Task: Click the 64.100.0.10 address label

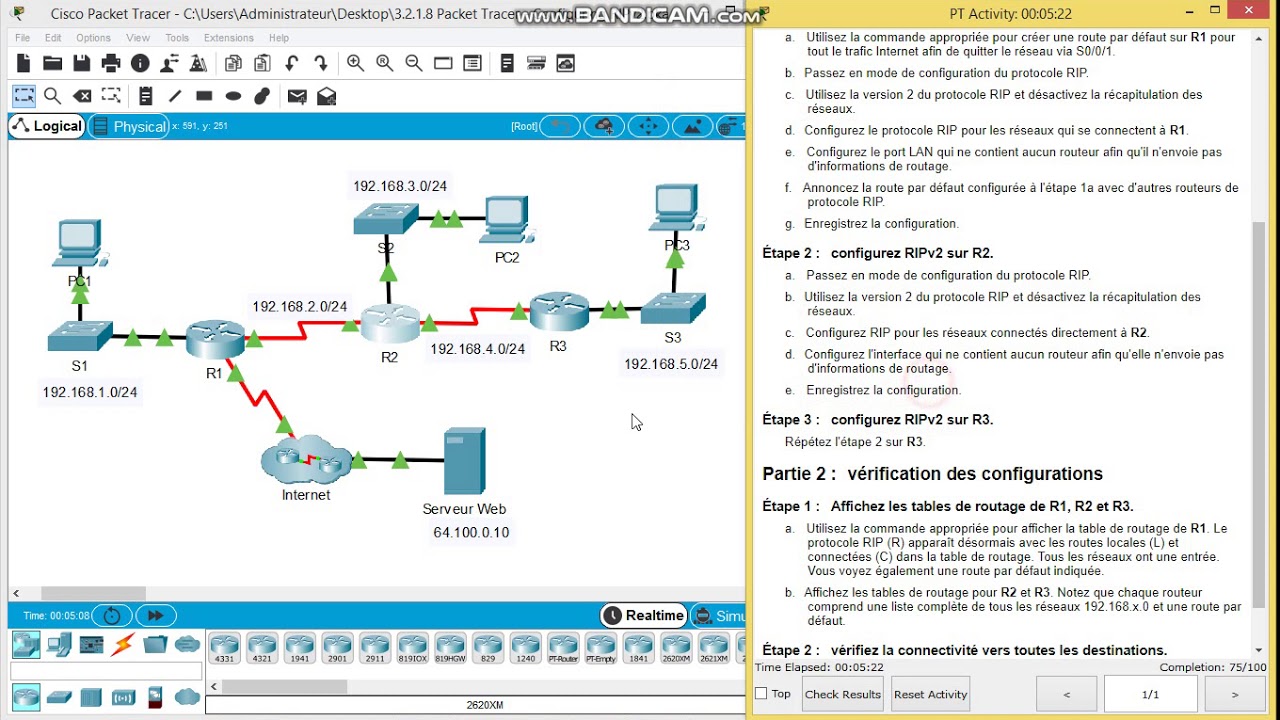Action: pyautogui.click(x=471, y=532)
